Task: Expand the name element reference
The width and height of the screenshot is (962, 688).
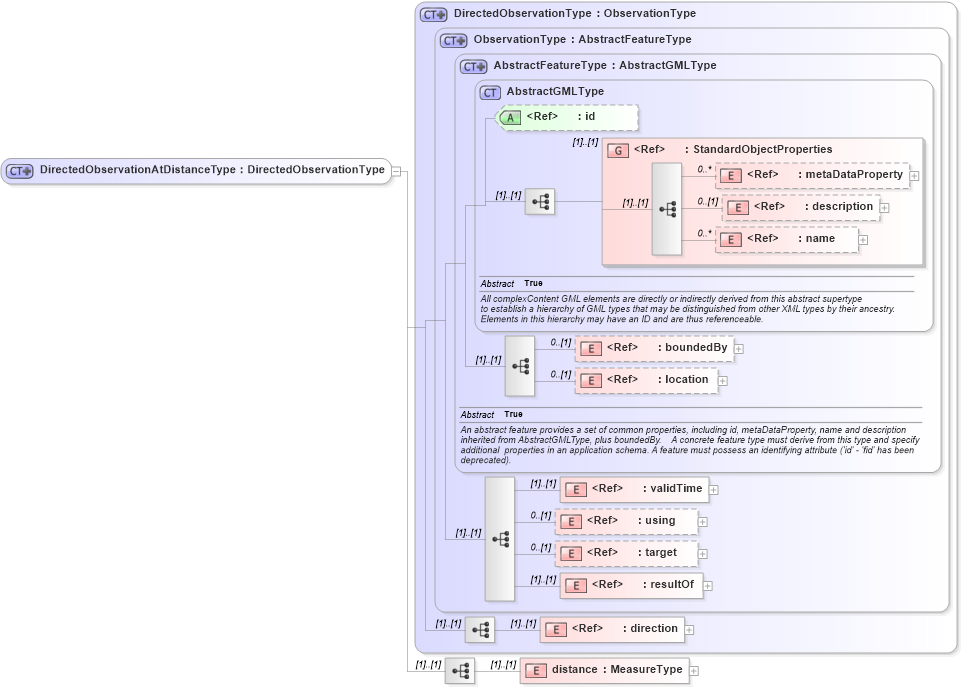Action: point(863,239)
